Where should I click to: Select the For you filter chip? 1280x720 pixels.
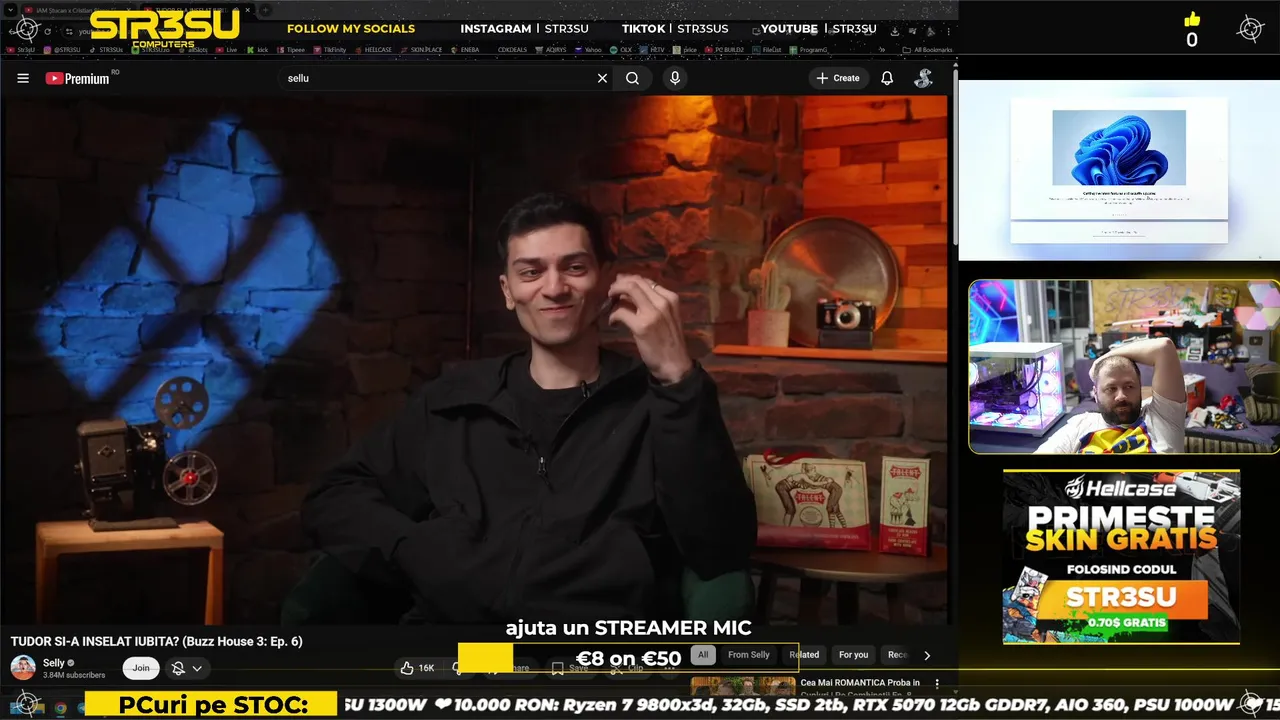[x=853, y=655]
